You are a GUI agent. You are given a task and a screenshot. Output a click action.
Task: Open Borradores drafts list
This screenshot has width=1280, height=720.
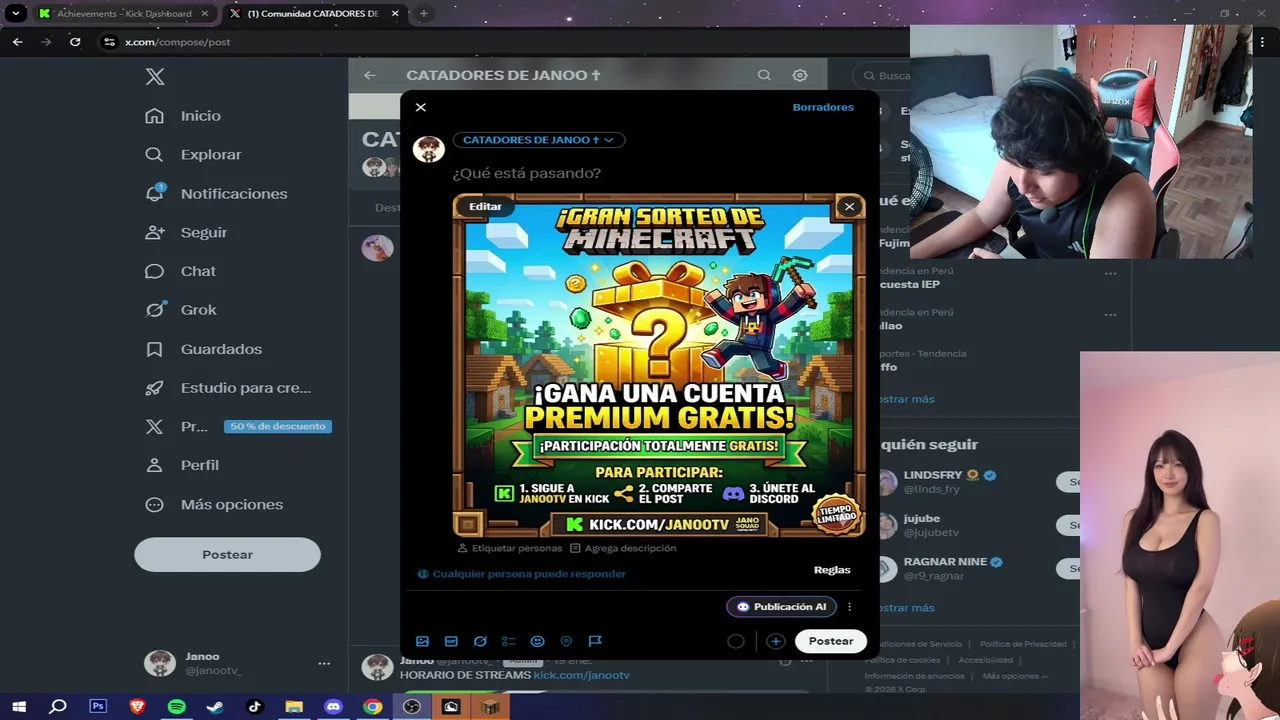click(823, 107)
